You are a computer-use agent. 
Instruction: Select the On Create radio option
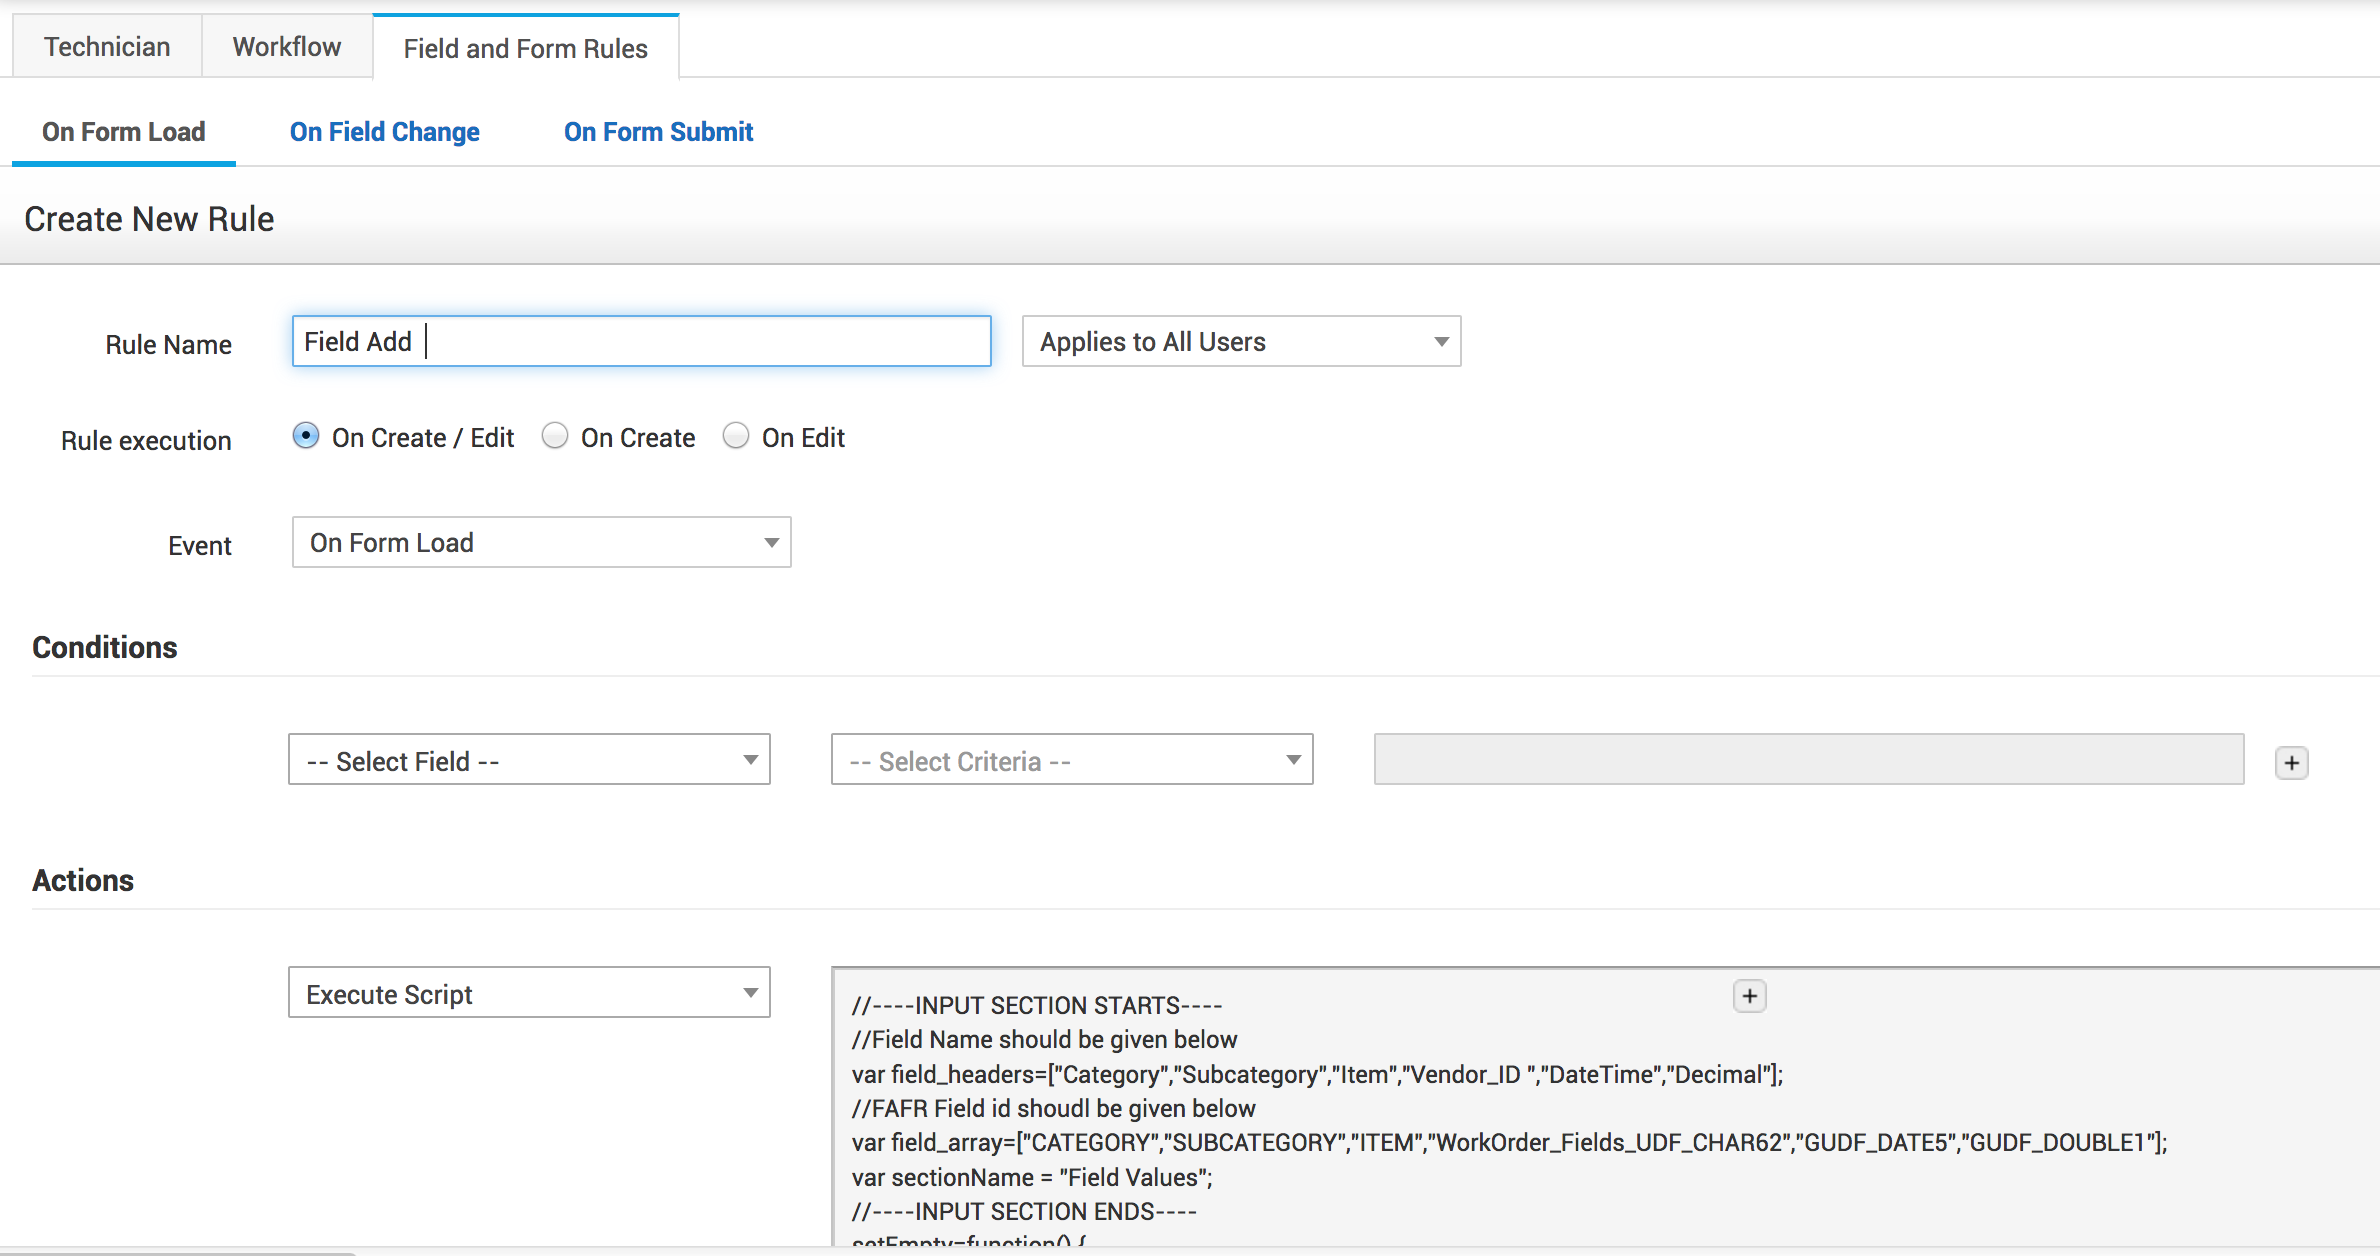555,437
